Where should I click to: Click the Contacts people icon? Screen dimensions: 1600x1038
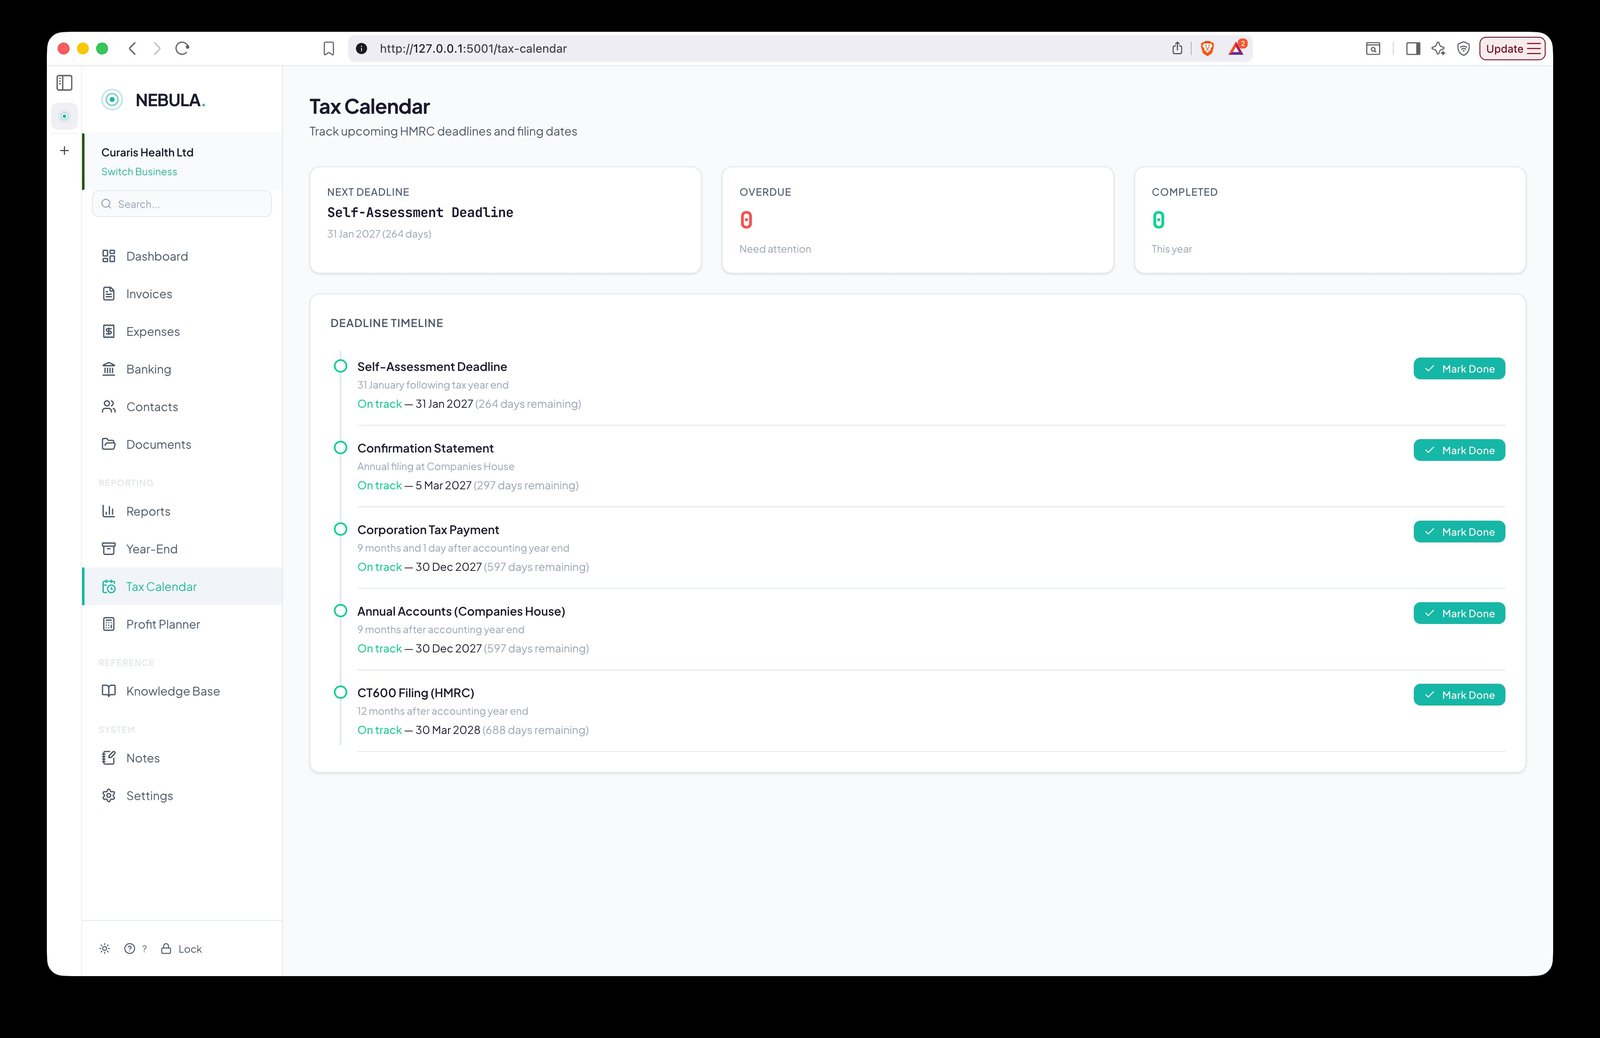point(109,407)
